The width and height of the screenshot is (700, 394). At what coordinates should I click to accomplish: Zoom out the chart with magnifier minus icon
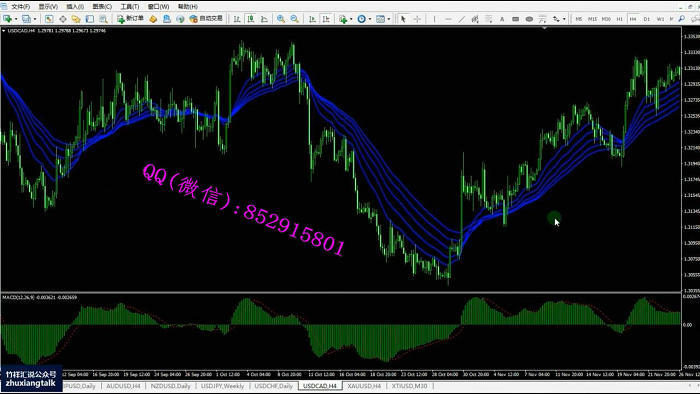pos(295,19)
